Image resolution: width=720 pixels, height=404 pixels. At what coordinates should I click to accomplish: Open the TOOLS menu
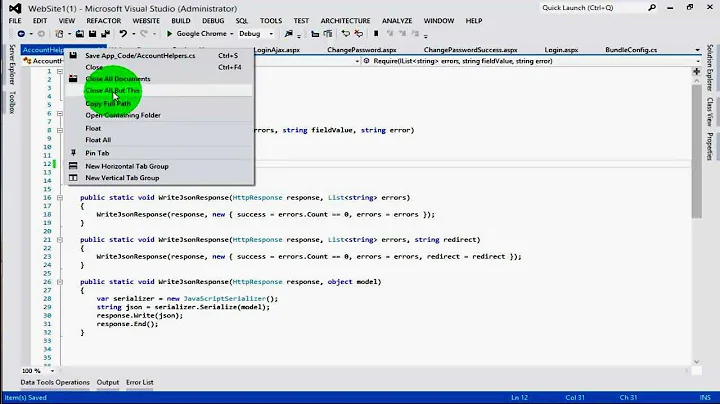click(271, 21)
